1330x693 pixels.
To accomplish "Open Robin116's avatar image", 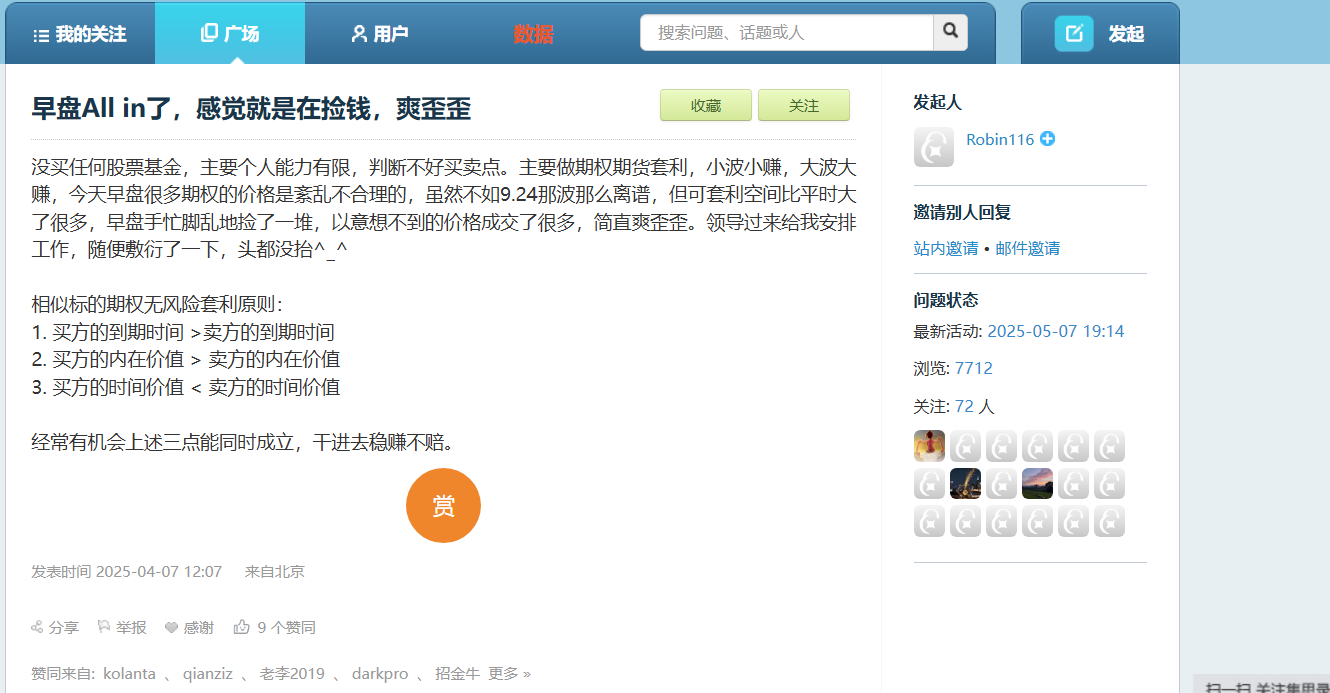I will click(x=934, y=147).
